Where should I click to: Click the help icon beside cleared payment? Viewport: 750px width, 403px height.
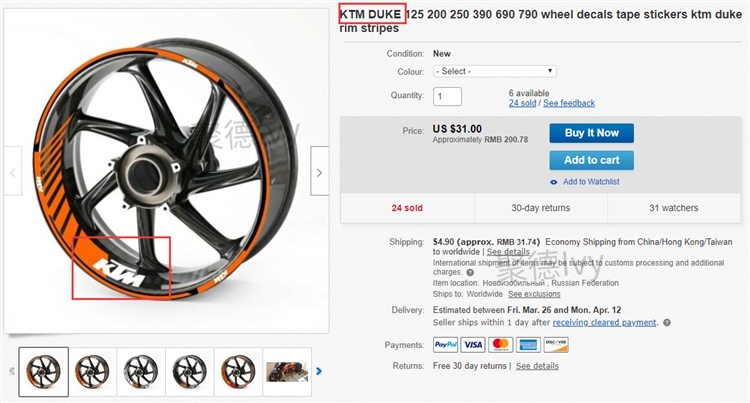point(667,323)
